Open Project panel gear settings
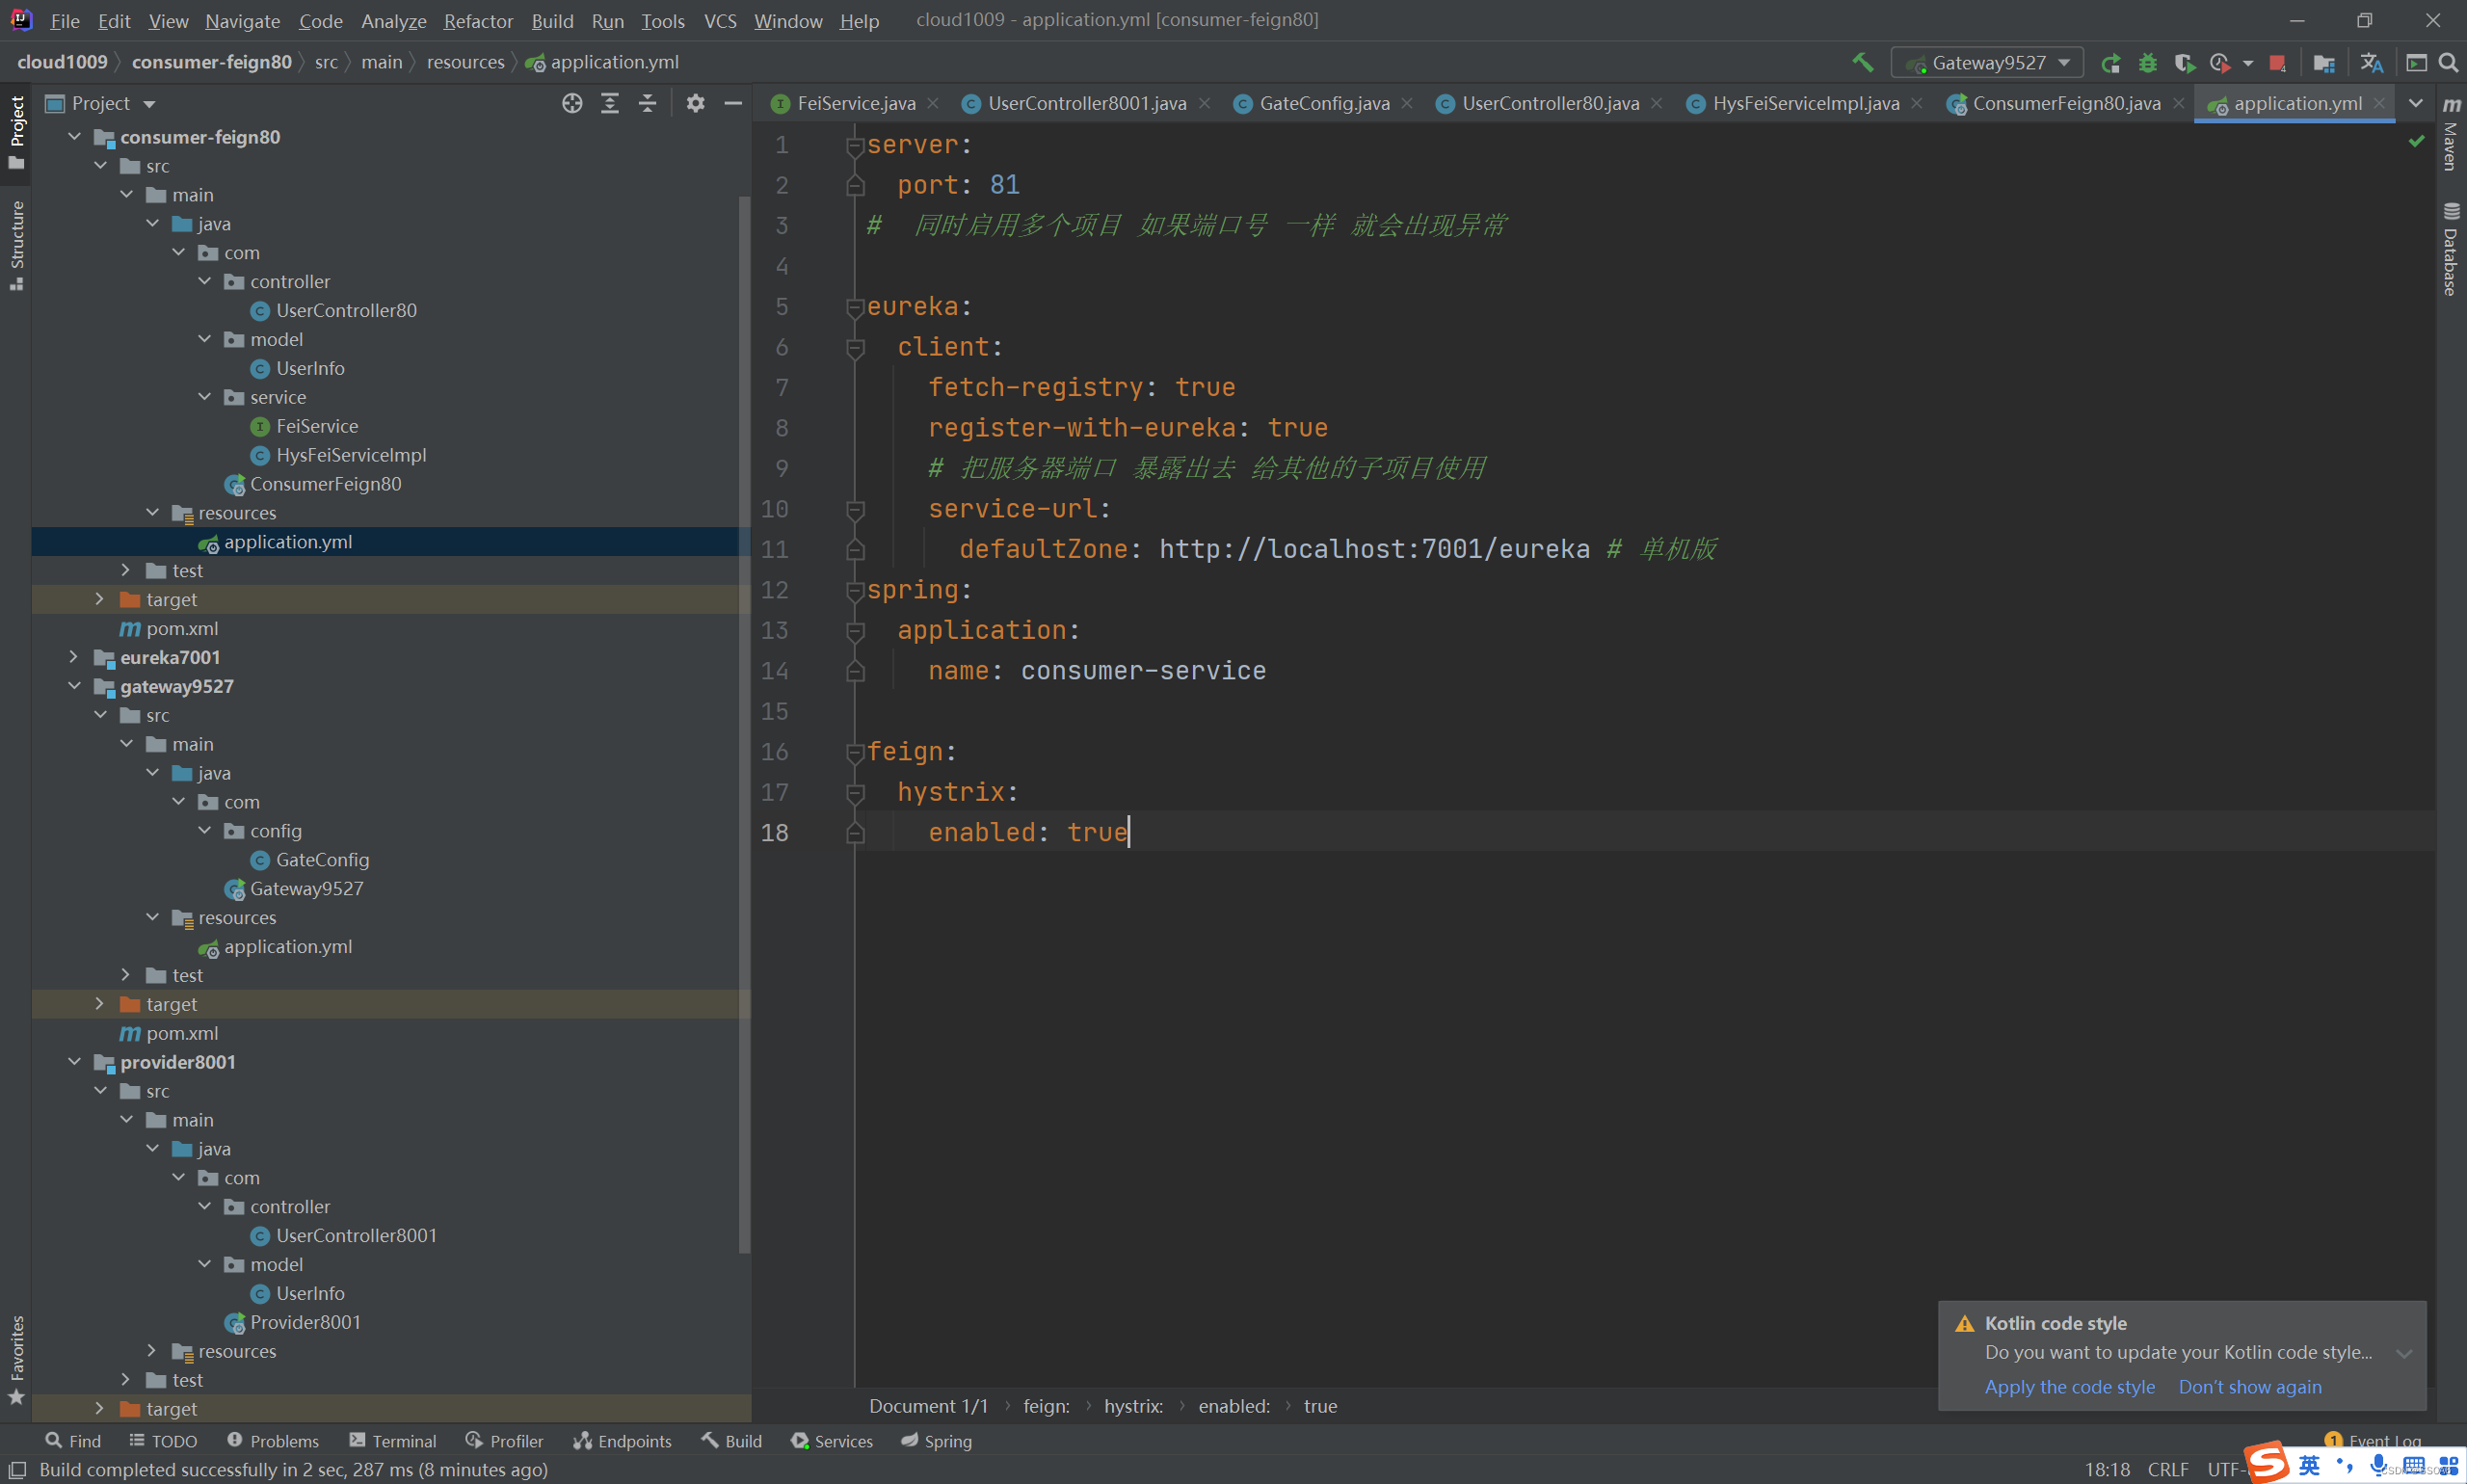The width and height of the screenshot is (2467, 1484). point(696,103)
